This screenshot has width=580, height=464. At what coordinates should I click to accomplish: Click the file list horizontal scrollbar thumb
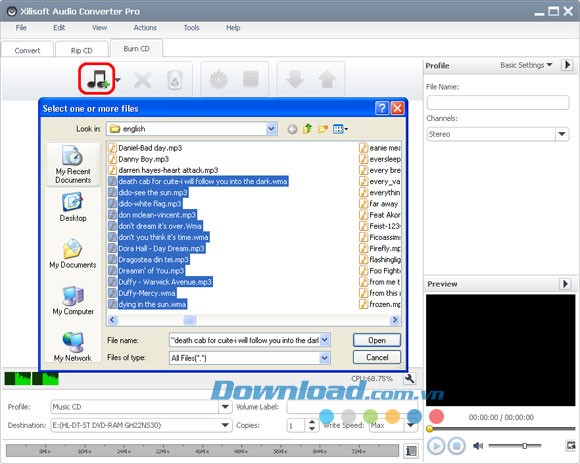click(x=190, y=320)
